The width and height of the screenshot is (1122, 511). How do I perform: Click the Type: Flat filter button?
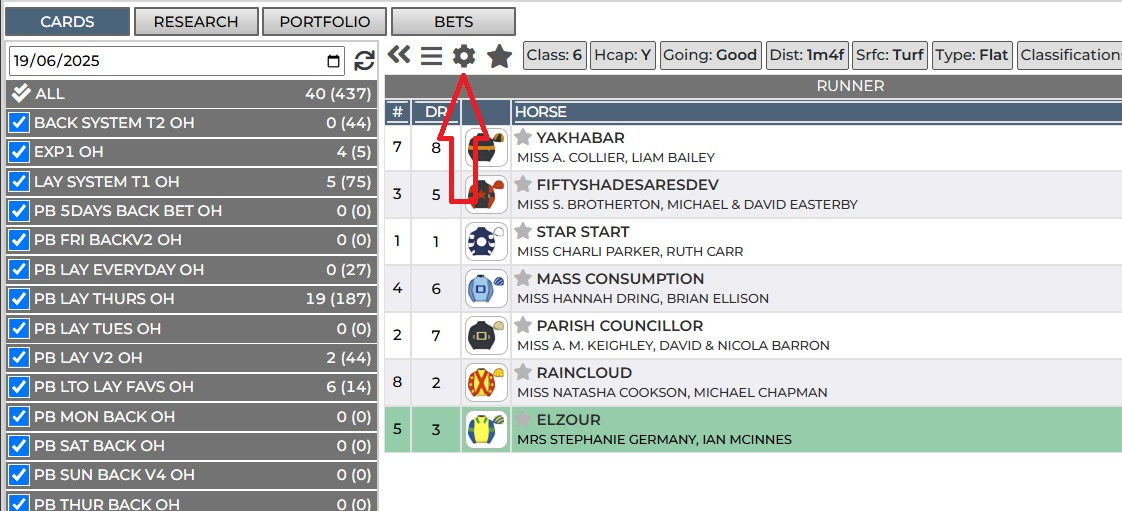click(972, 55)
